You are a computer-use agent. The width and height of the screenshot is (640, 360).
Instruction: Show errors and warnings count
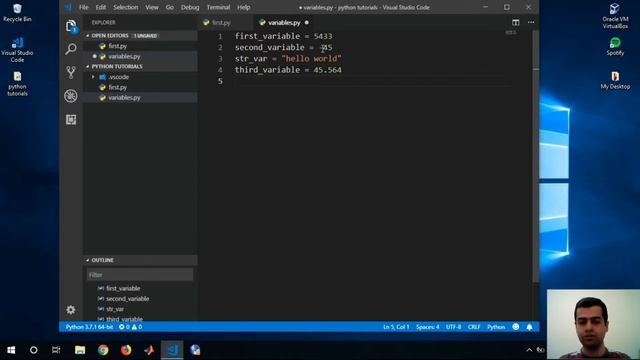point(130,327)
